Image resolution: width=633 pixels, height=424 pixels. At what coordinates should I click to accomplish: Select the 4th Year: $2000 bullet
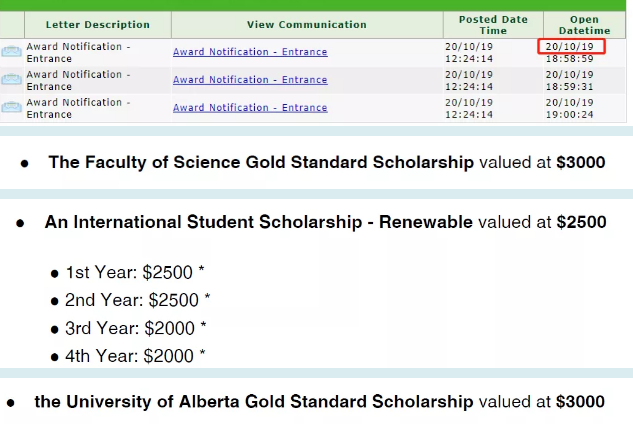[135, 356]
